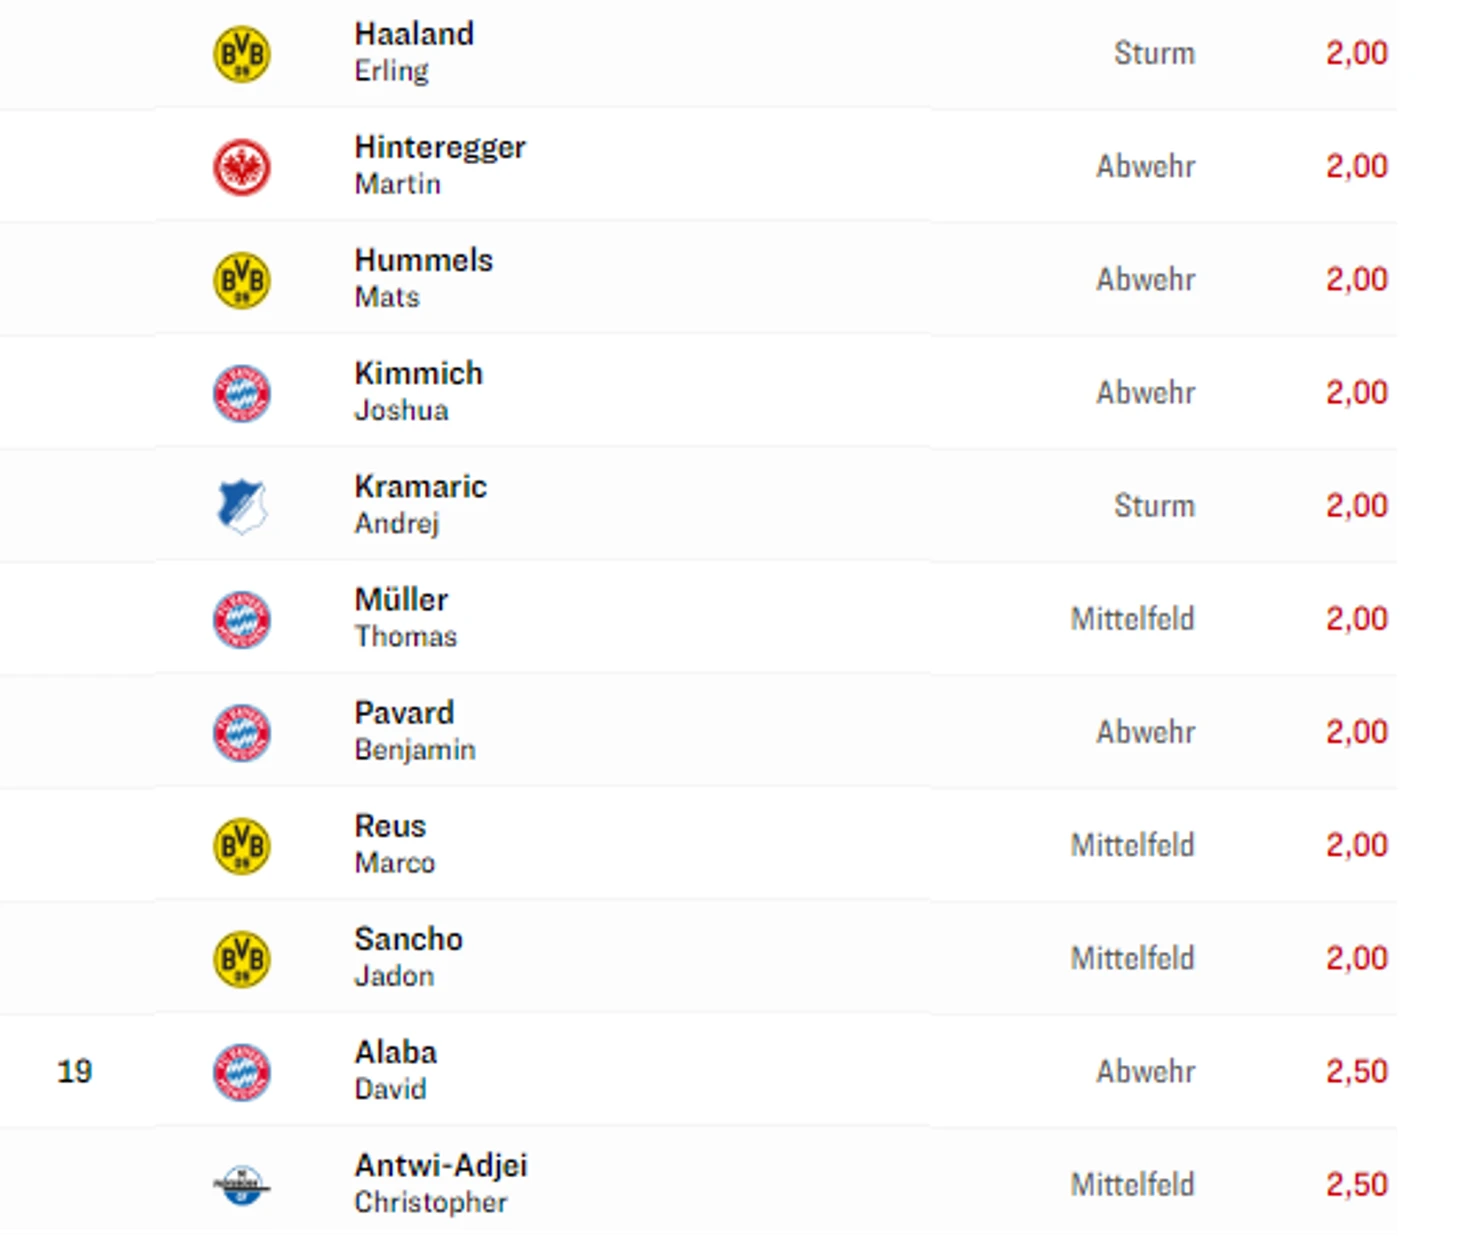Click the Bayern logo beside Alaba
Image resolution: width=1460 pixels, height=1236 pixels.
242,1072
